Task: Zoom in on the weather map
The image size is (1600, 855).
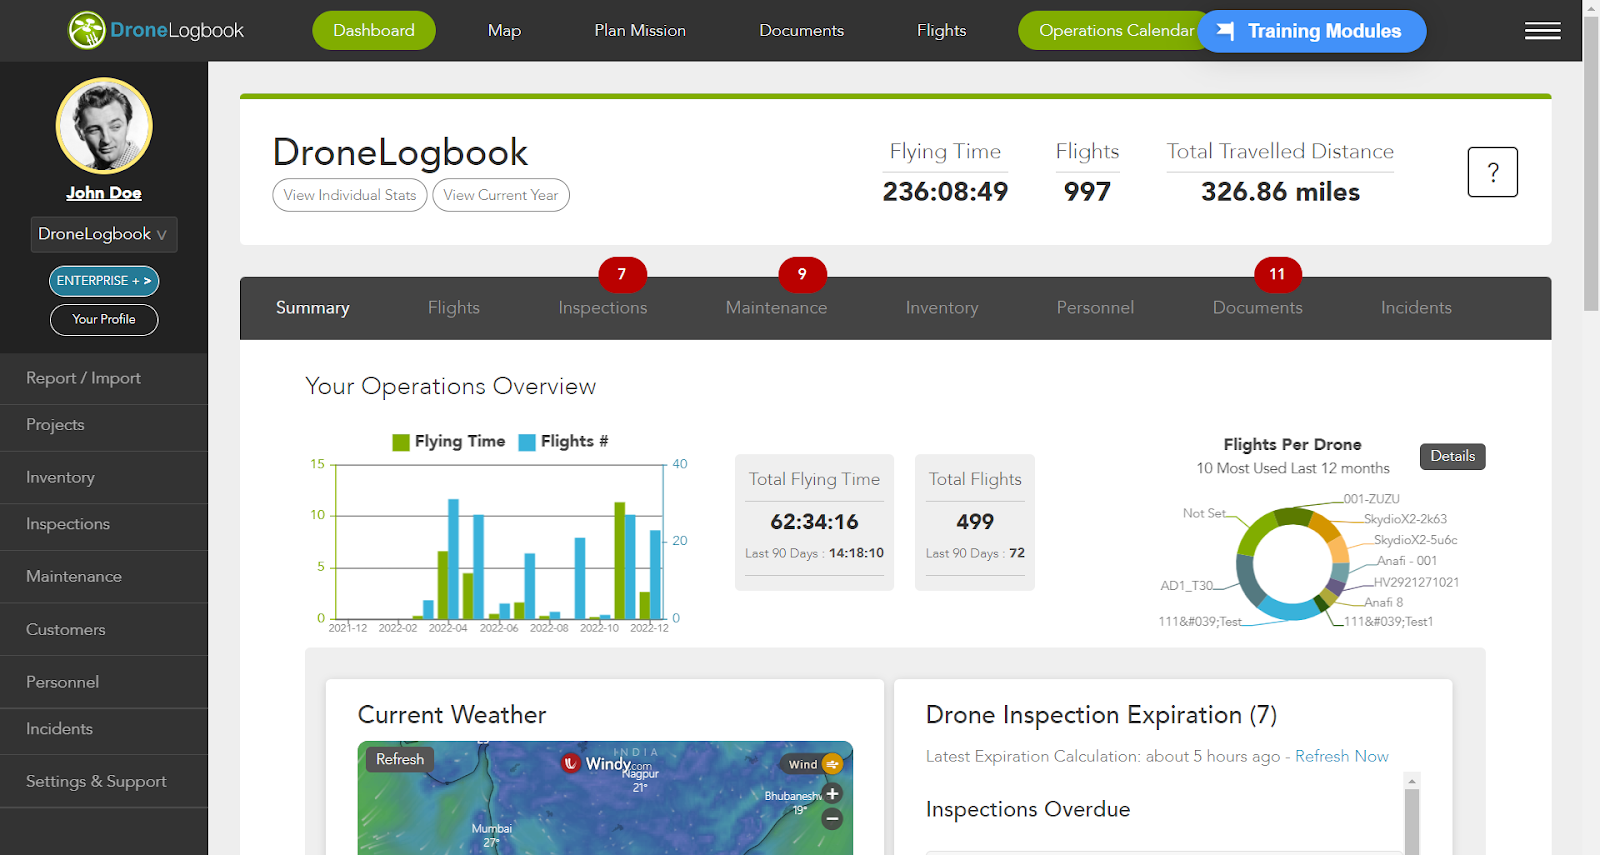Action: click(832, 794)
